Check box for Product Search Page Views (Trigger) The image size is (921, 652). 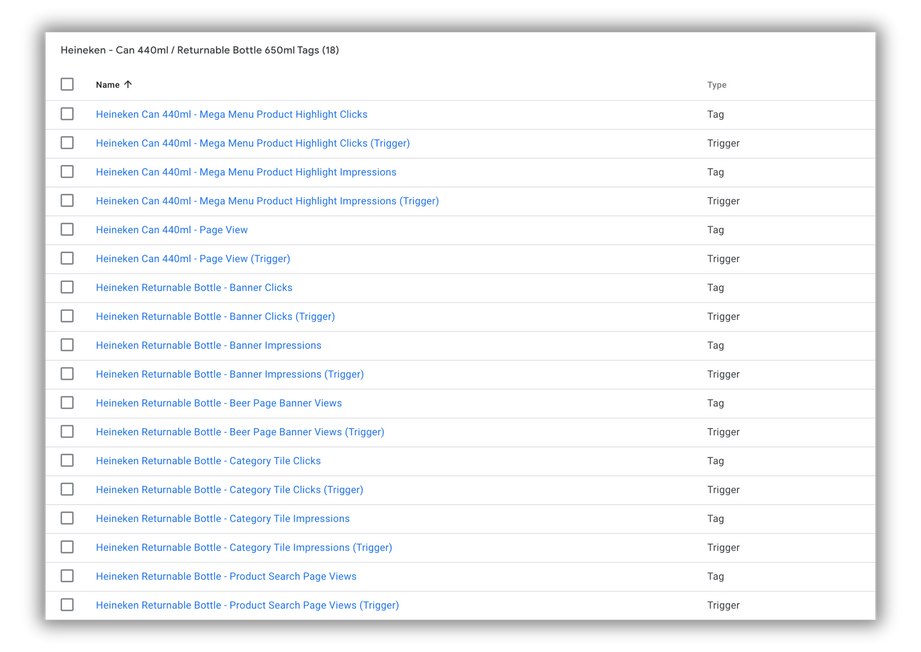point(67,604)
